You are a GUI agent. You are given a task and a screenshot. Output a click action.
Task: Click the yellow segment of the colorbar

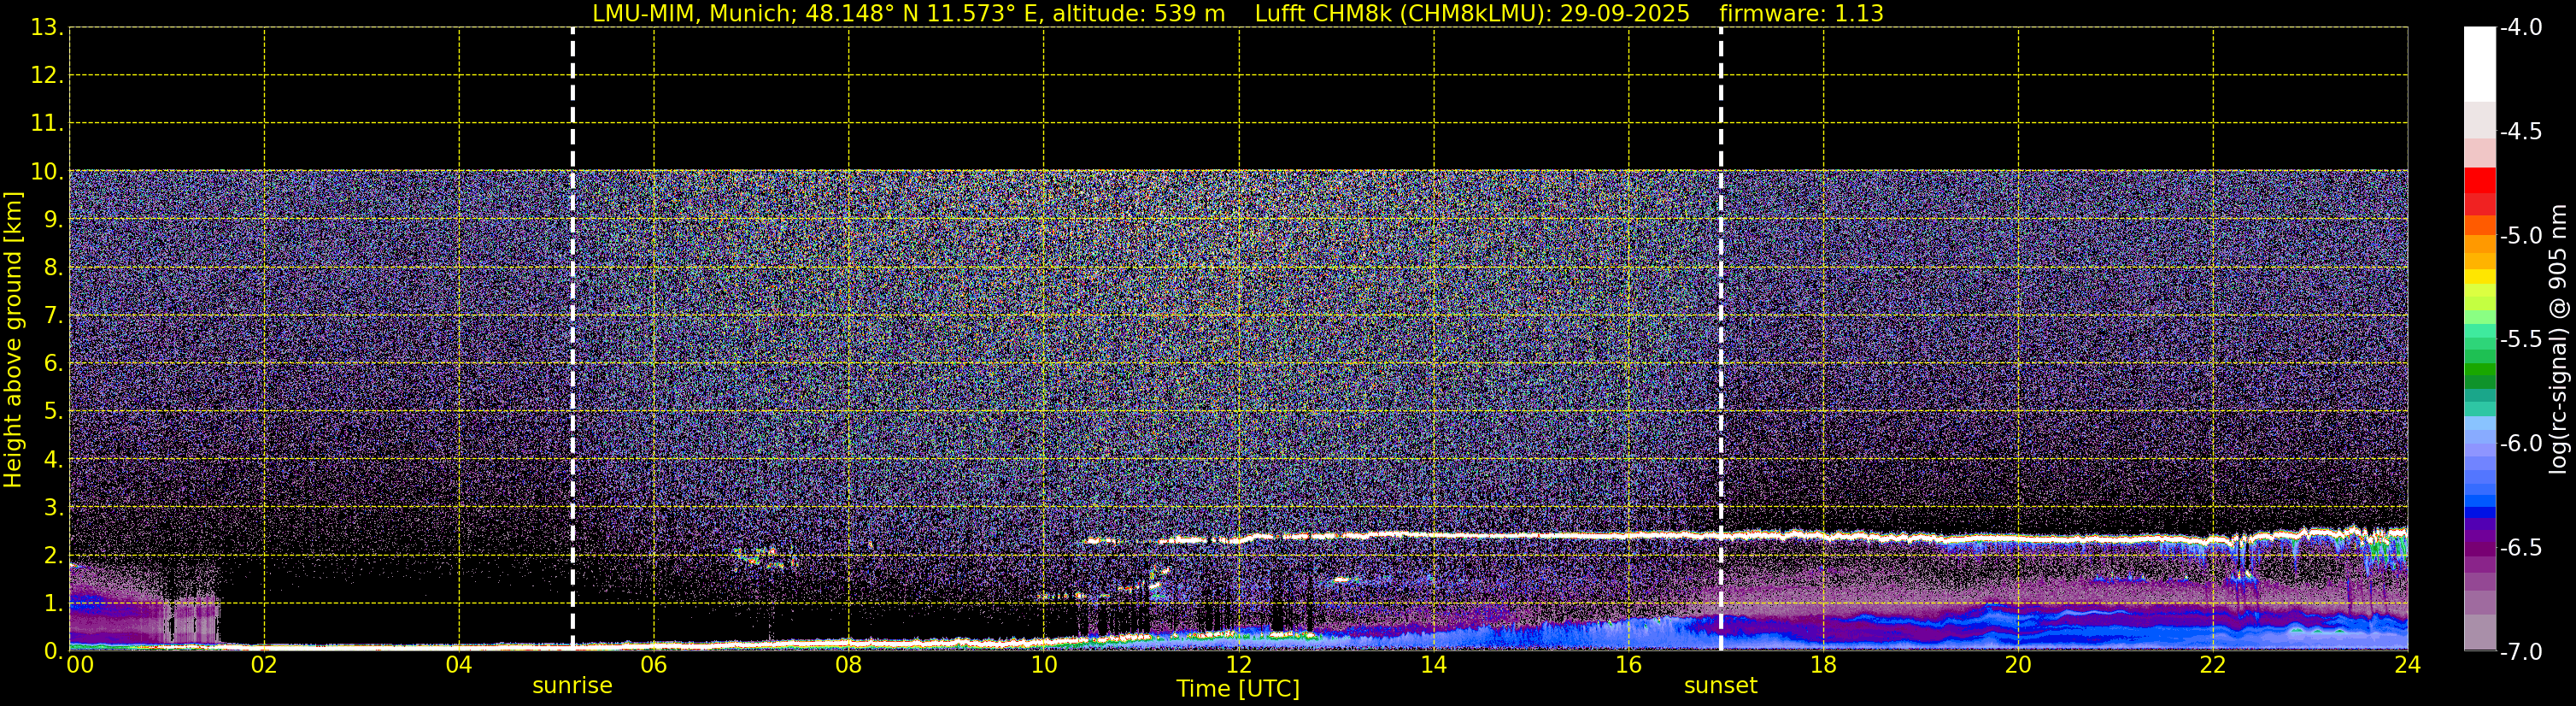(2479, 277)
